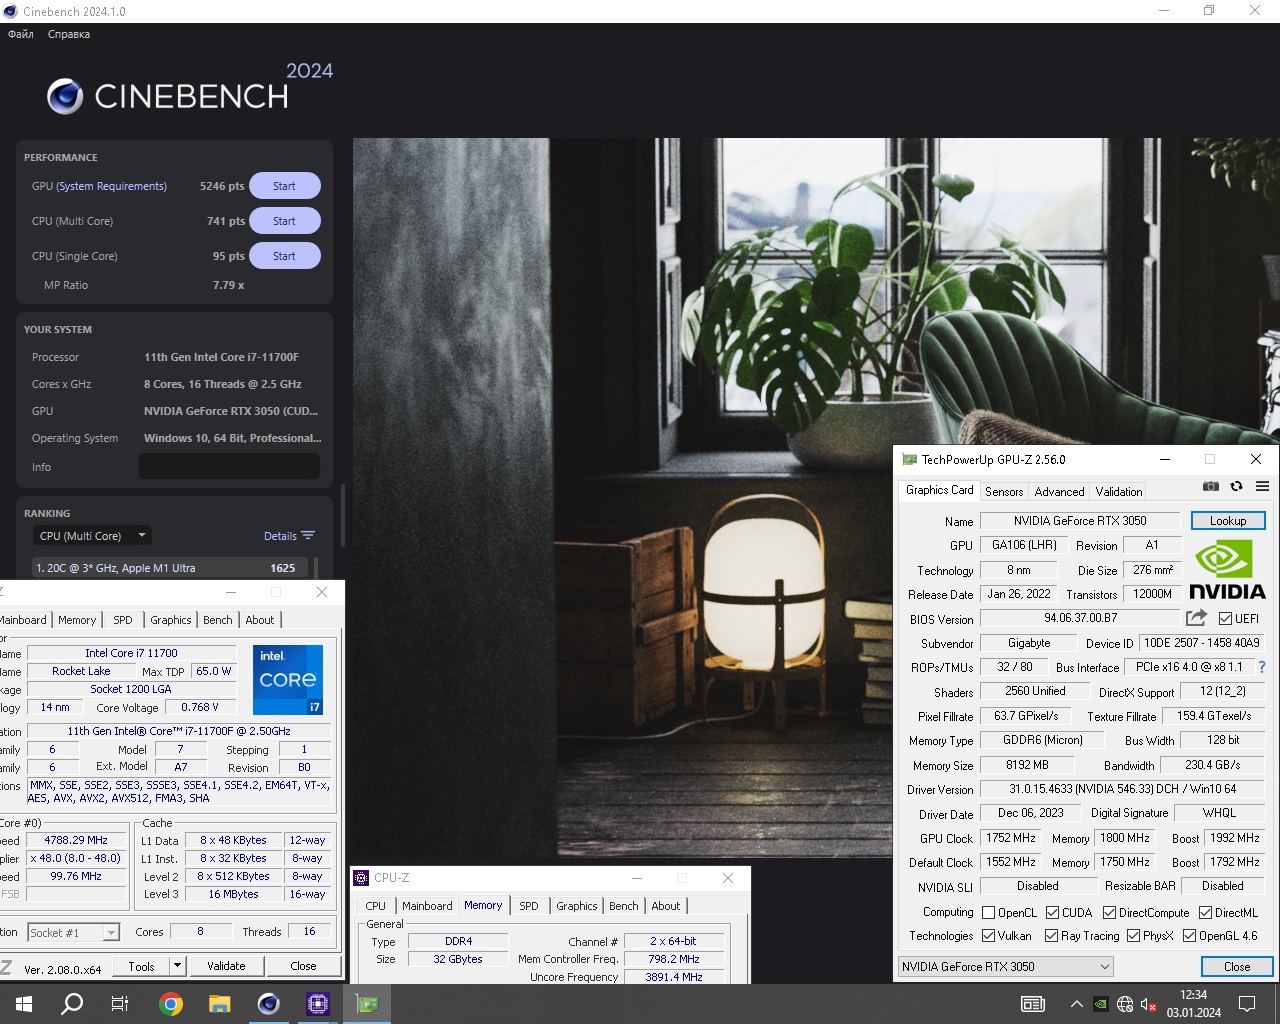This screenshot has height=1024, width=1280.
Task: Open the notification center icon
Action: [x=1247, y=1004]
